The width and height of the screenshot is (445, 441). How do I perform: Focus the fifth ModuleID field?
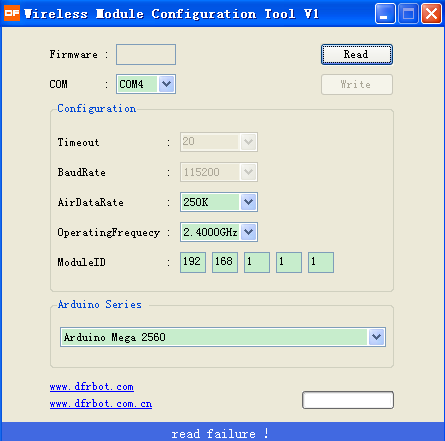click(x=321, y=262)
